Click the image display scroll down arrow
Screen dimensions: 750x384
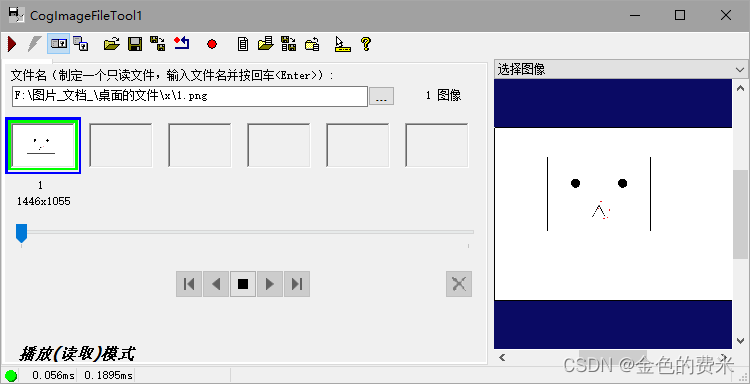[x=740, y=341]
